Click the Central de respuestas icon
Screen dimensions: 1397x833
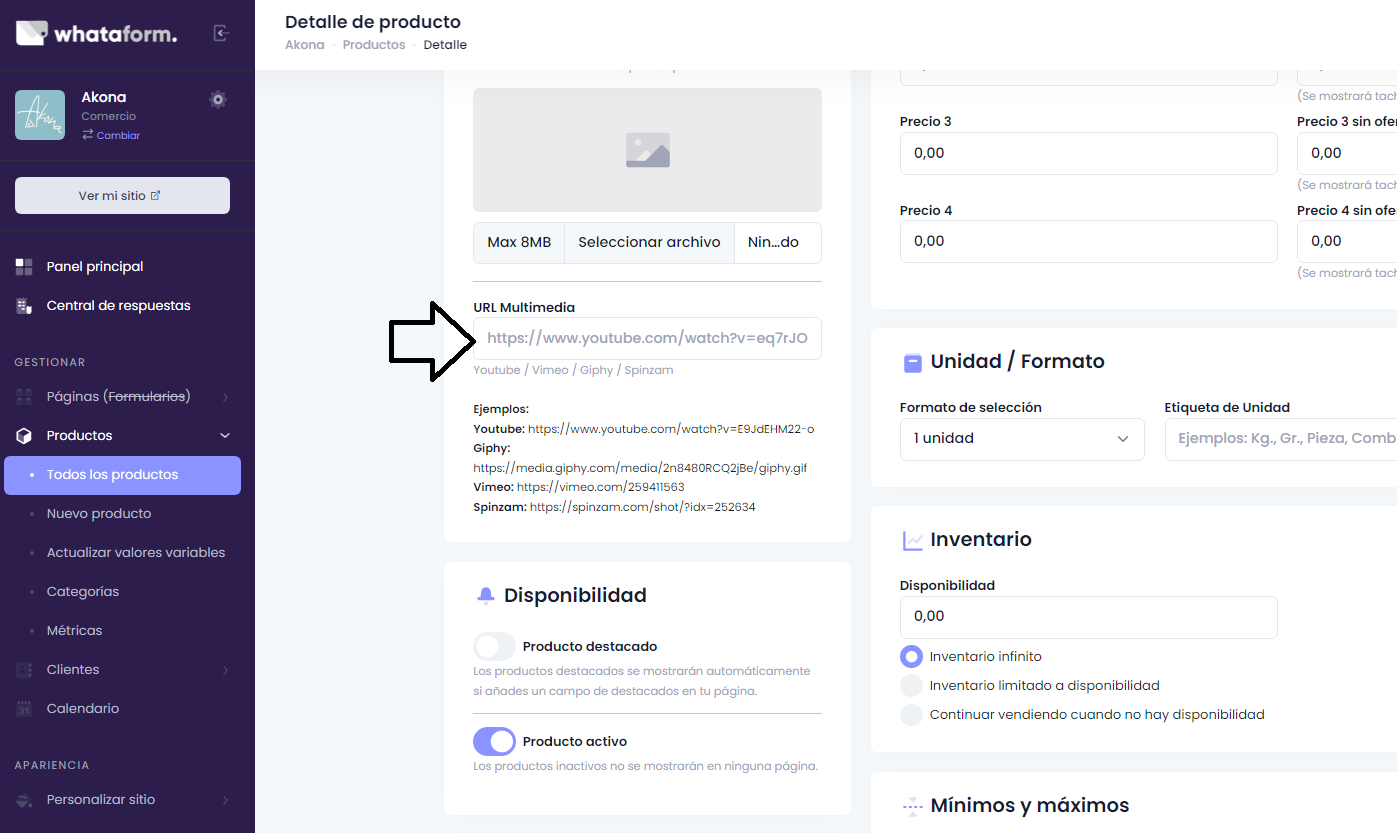pyautogui.click(x=25, y=306)
